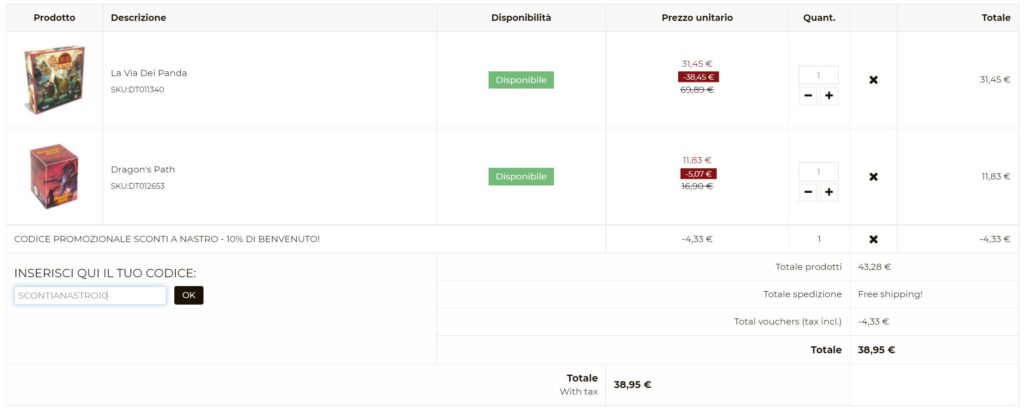Screen dimensions: 1024x408
Task: Decrease La Via Dei Panda quantity
Action: point(808,96)
